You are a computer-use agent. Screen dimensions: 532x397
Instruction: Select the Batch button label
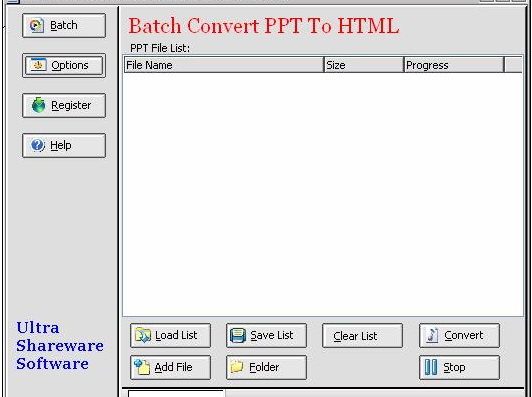tap(64, 25)
